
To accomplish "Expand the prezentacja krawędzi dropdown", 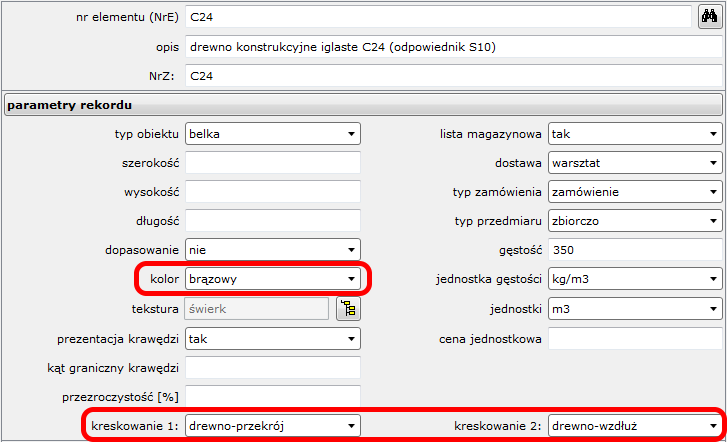I will click(272, 338).
